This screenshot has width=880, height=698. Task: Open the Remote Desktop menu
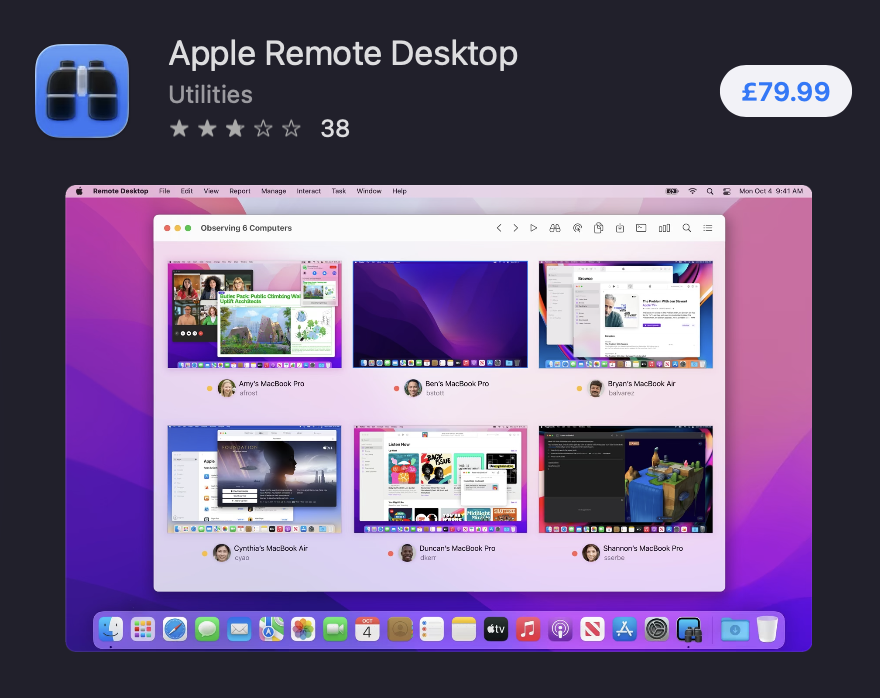pyautogui.click(x=121, y=191)
